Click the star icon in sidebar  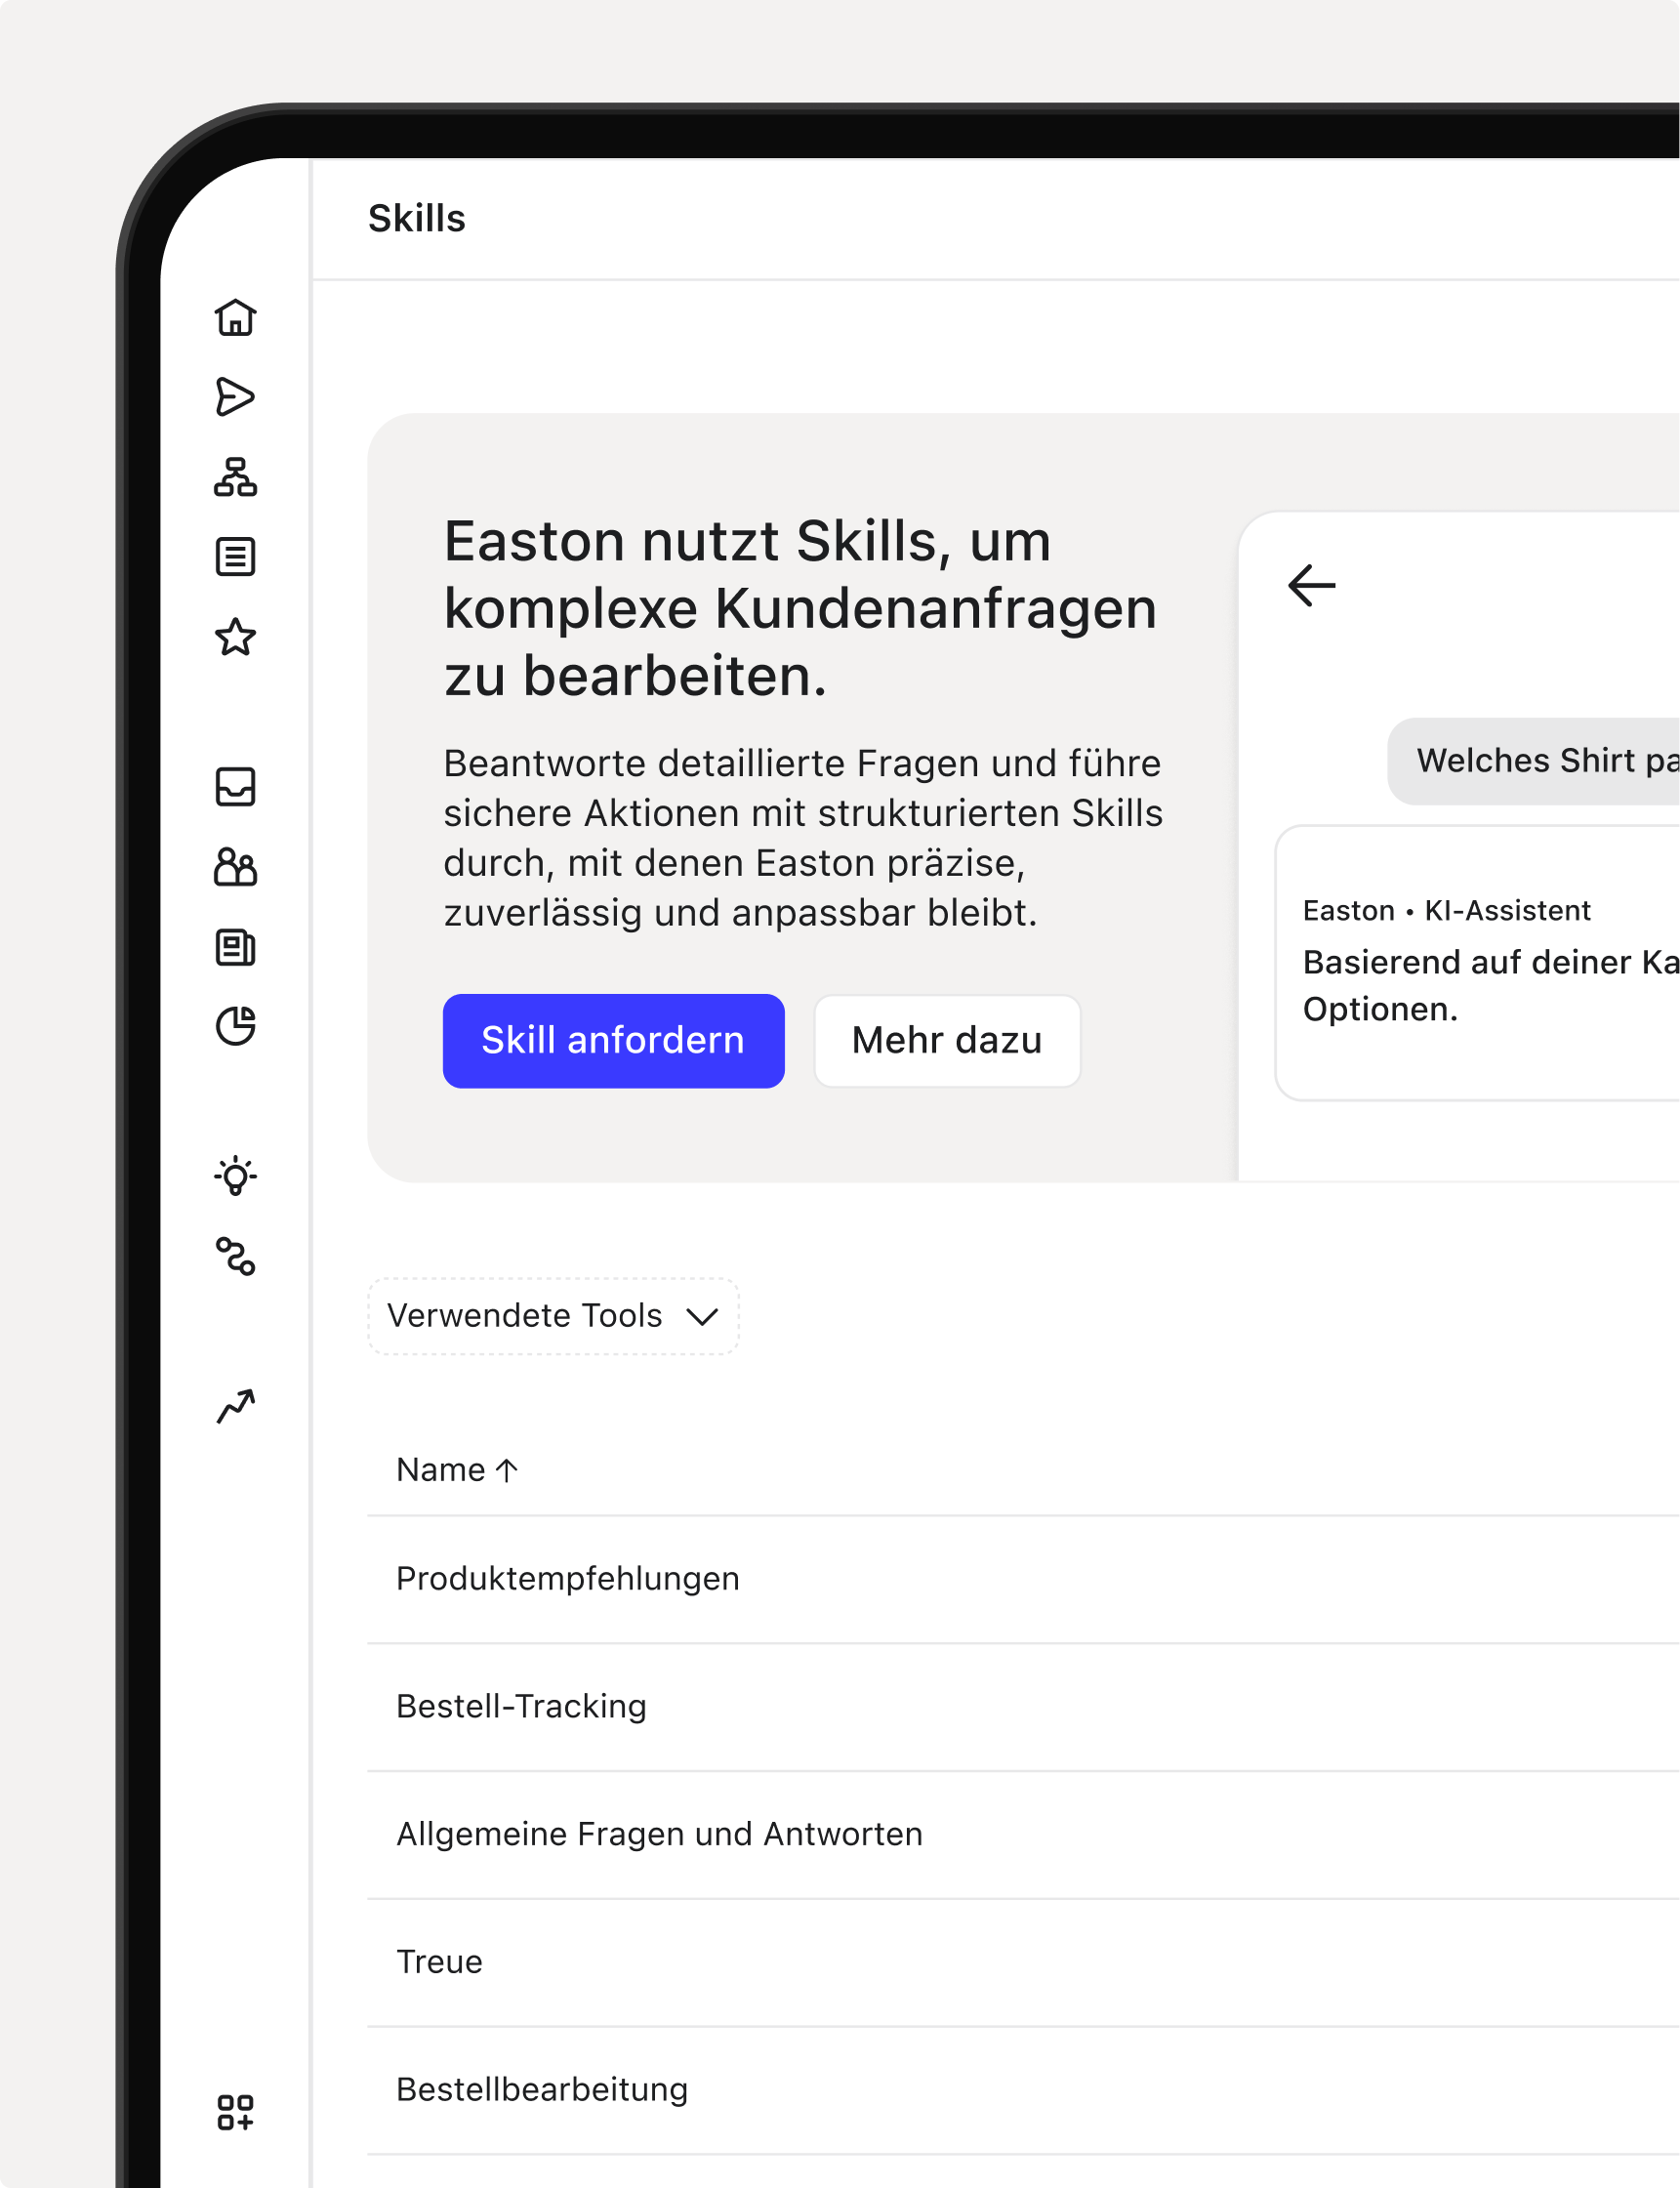[235, 637]
